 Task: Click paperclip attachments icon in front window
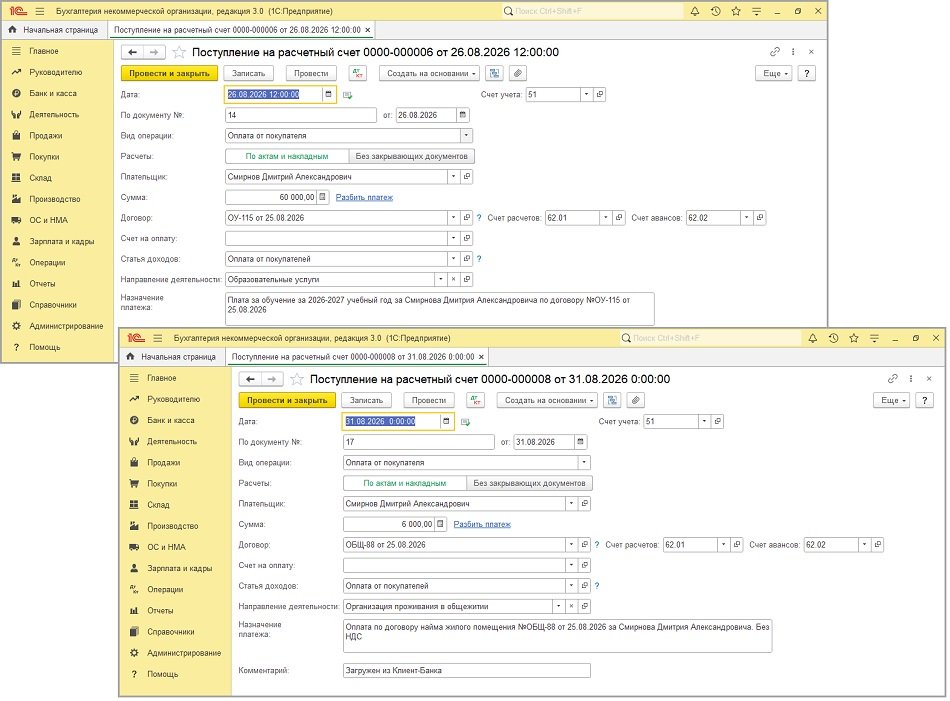pyautogui.click(x=635, y=400)
